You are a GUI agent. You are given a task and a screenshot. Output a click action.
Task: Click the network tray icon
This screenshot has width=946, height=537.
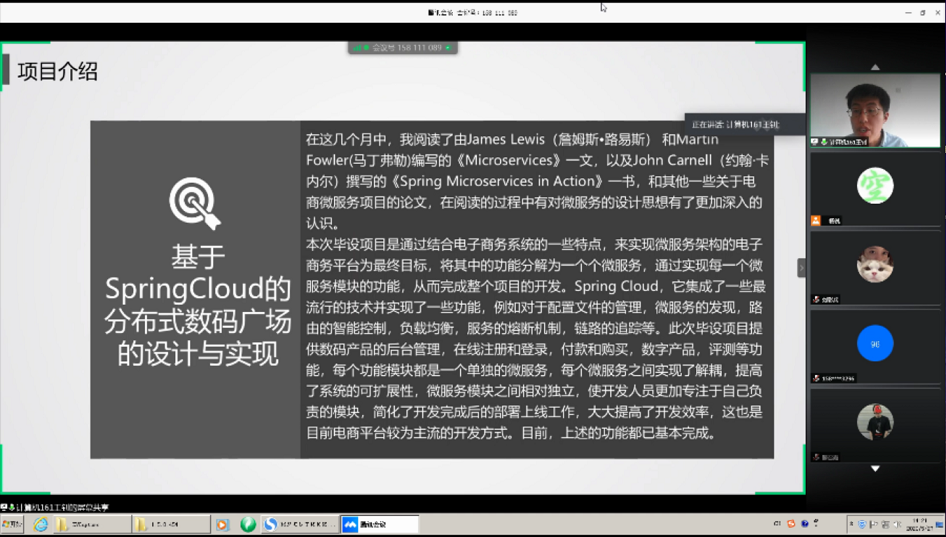coord(885,524)
